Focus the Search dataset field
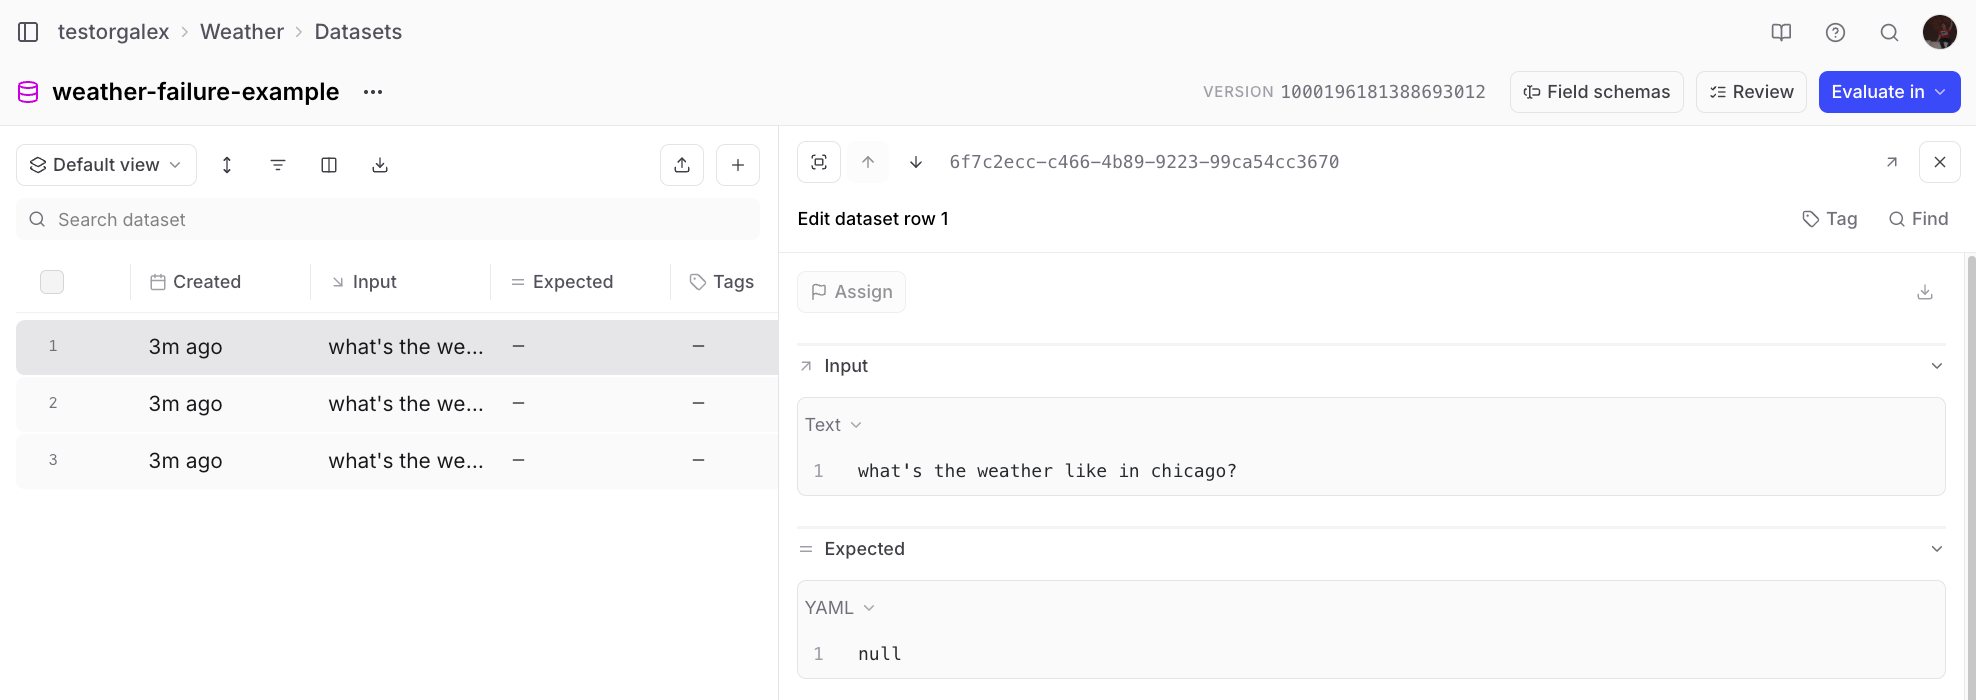 [x=388, y=220]
